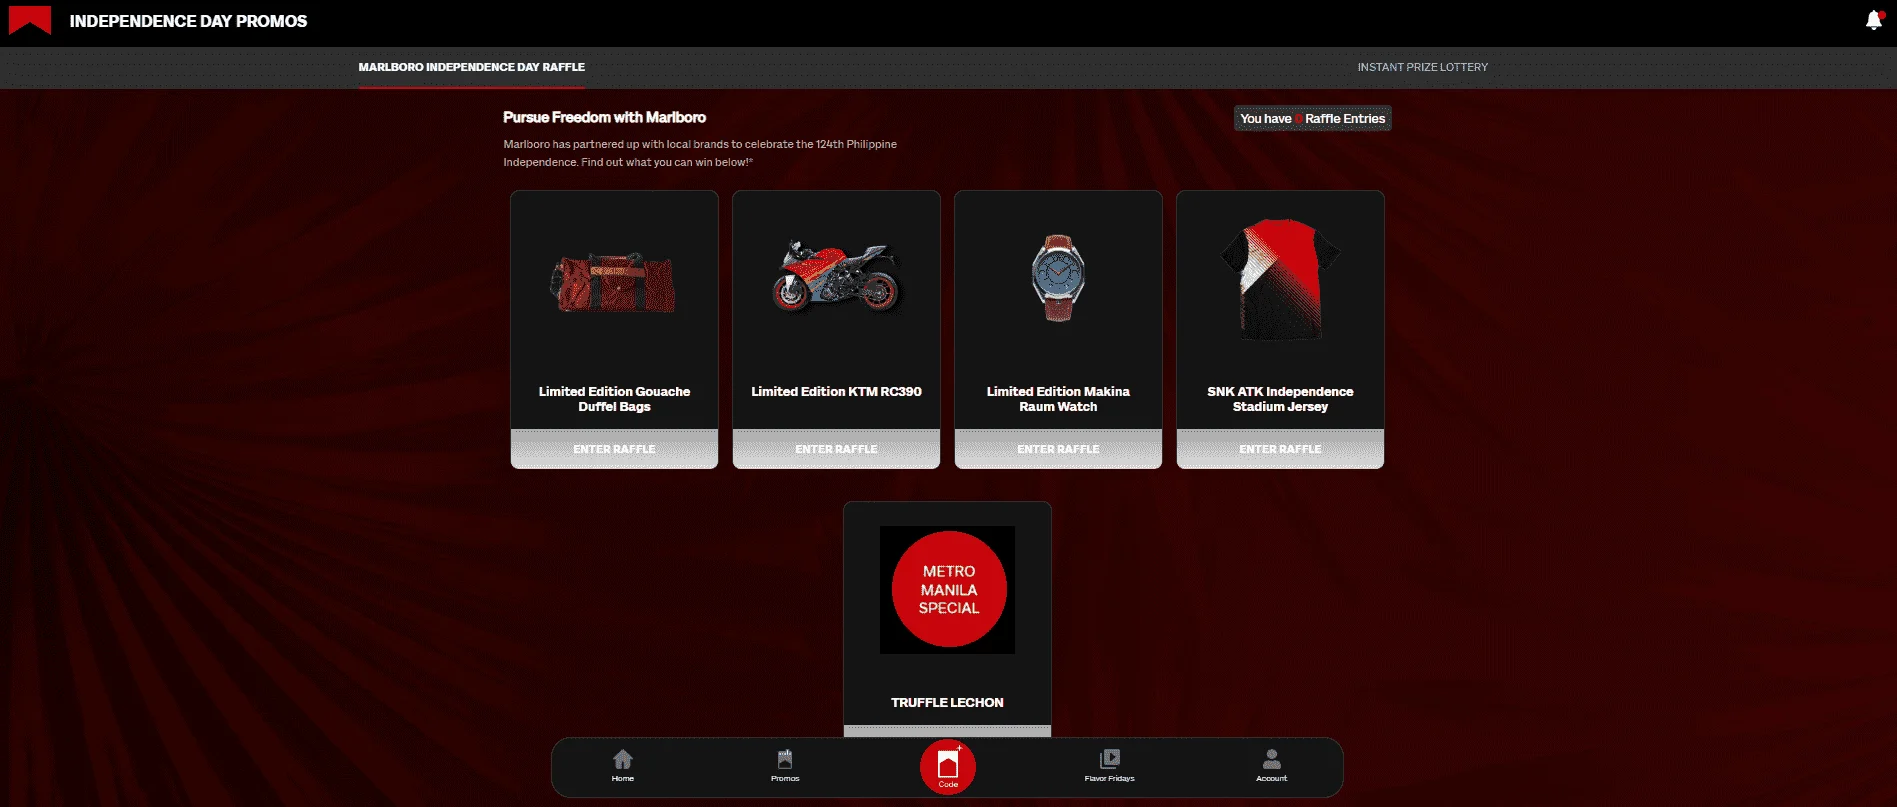Click the Marlboro red logo in the header
Image resolution: width=1897 pixels, height=807 pixels.
click(x=30, y=20)
